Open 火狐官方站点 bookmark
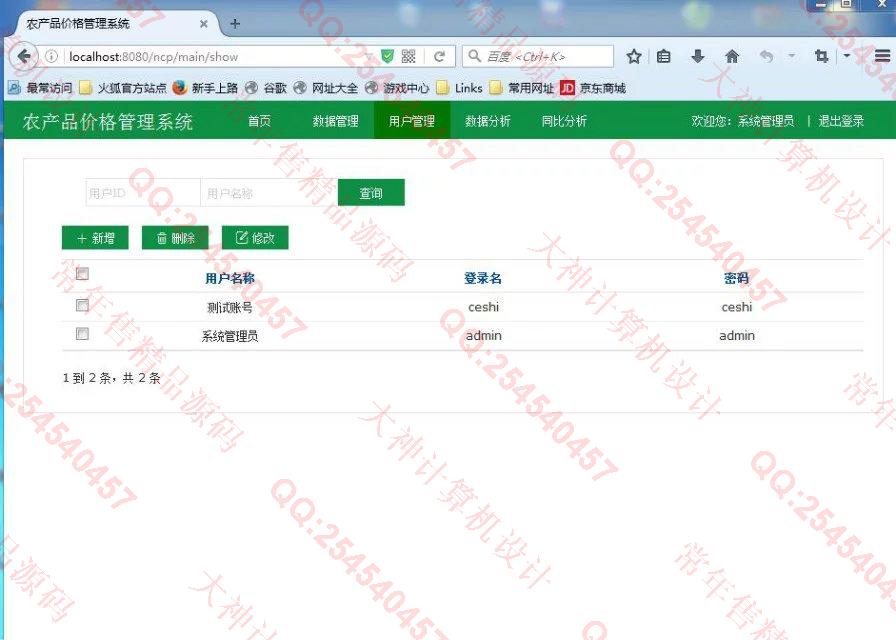 point(123,88)
